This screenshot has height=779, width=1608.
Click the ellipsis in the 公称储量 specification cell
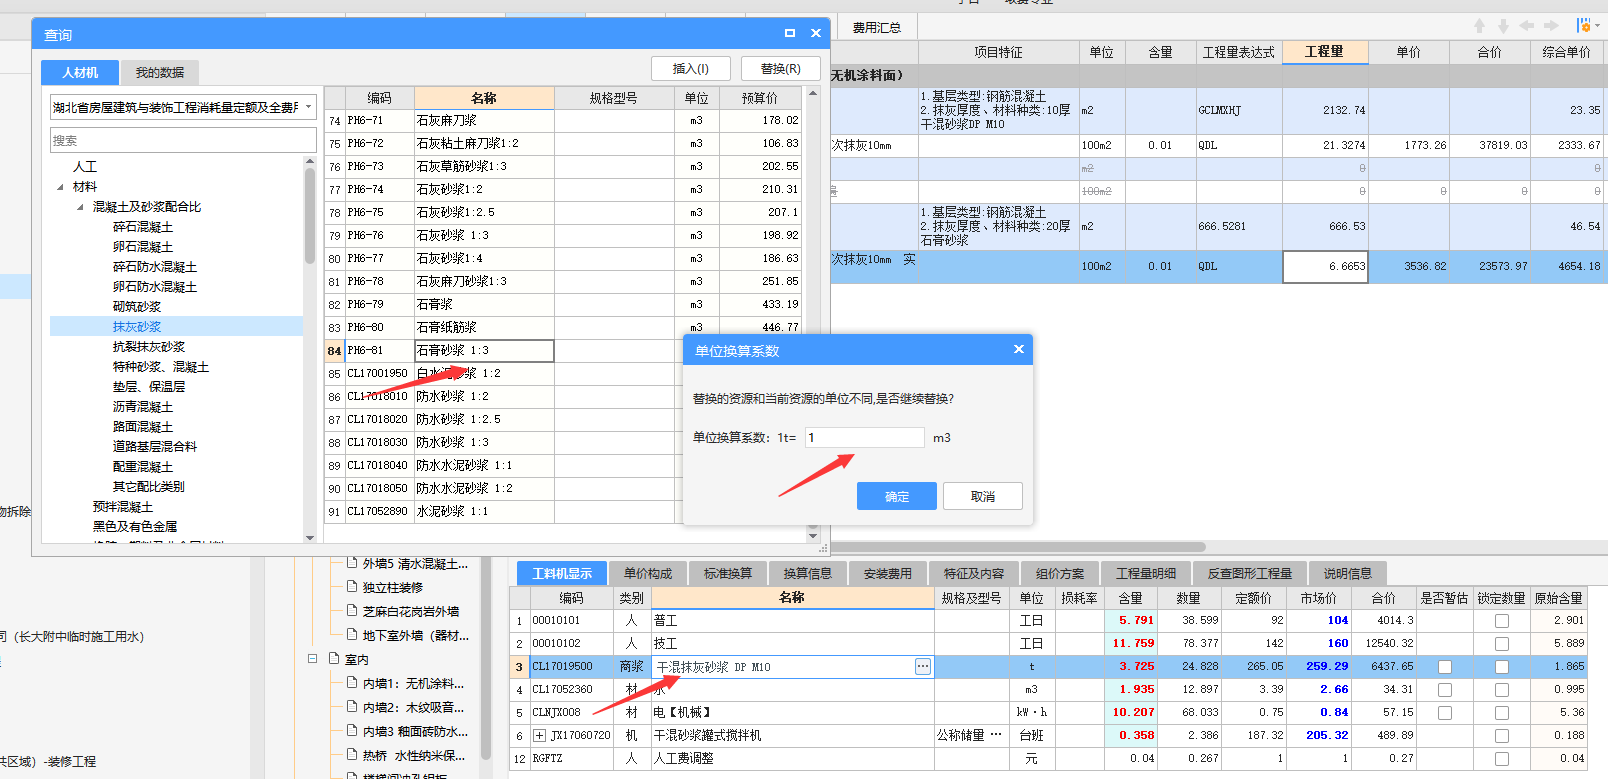(996, 735)
